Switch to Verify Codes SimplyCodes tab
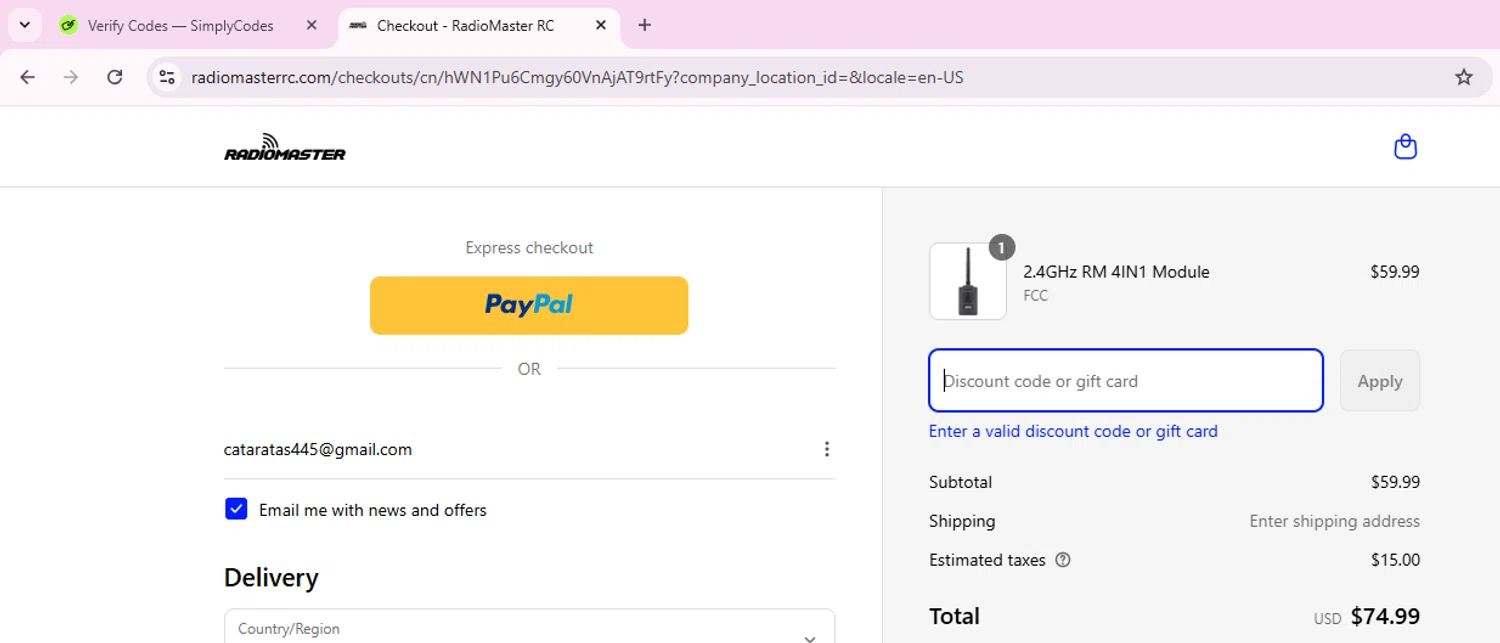The image size is (1500, 643). click(180, 26)
